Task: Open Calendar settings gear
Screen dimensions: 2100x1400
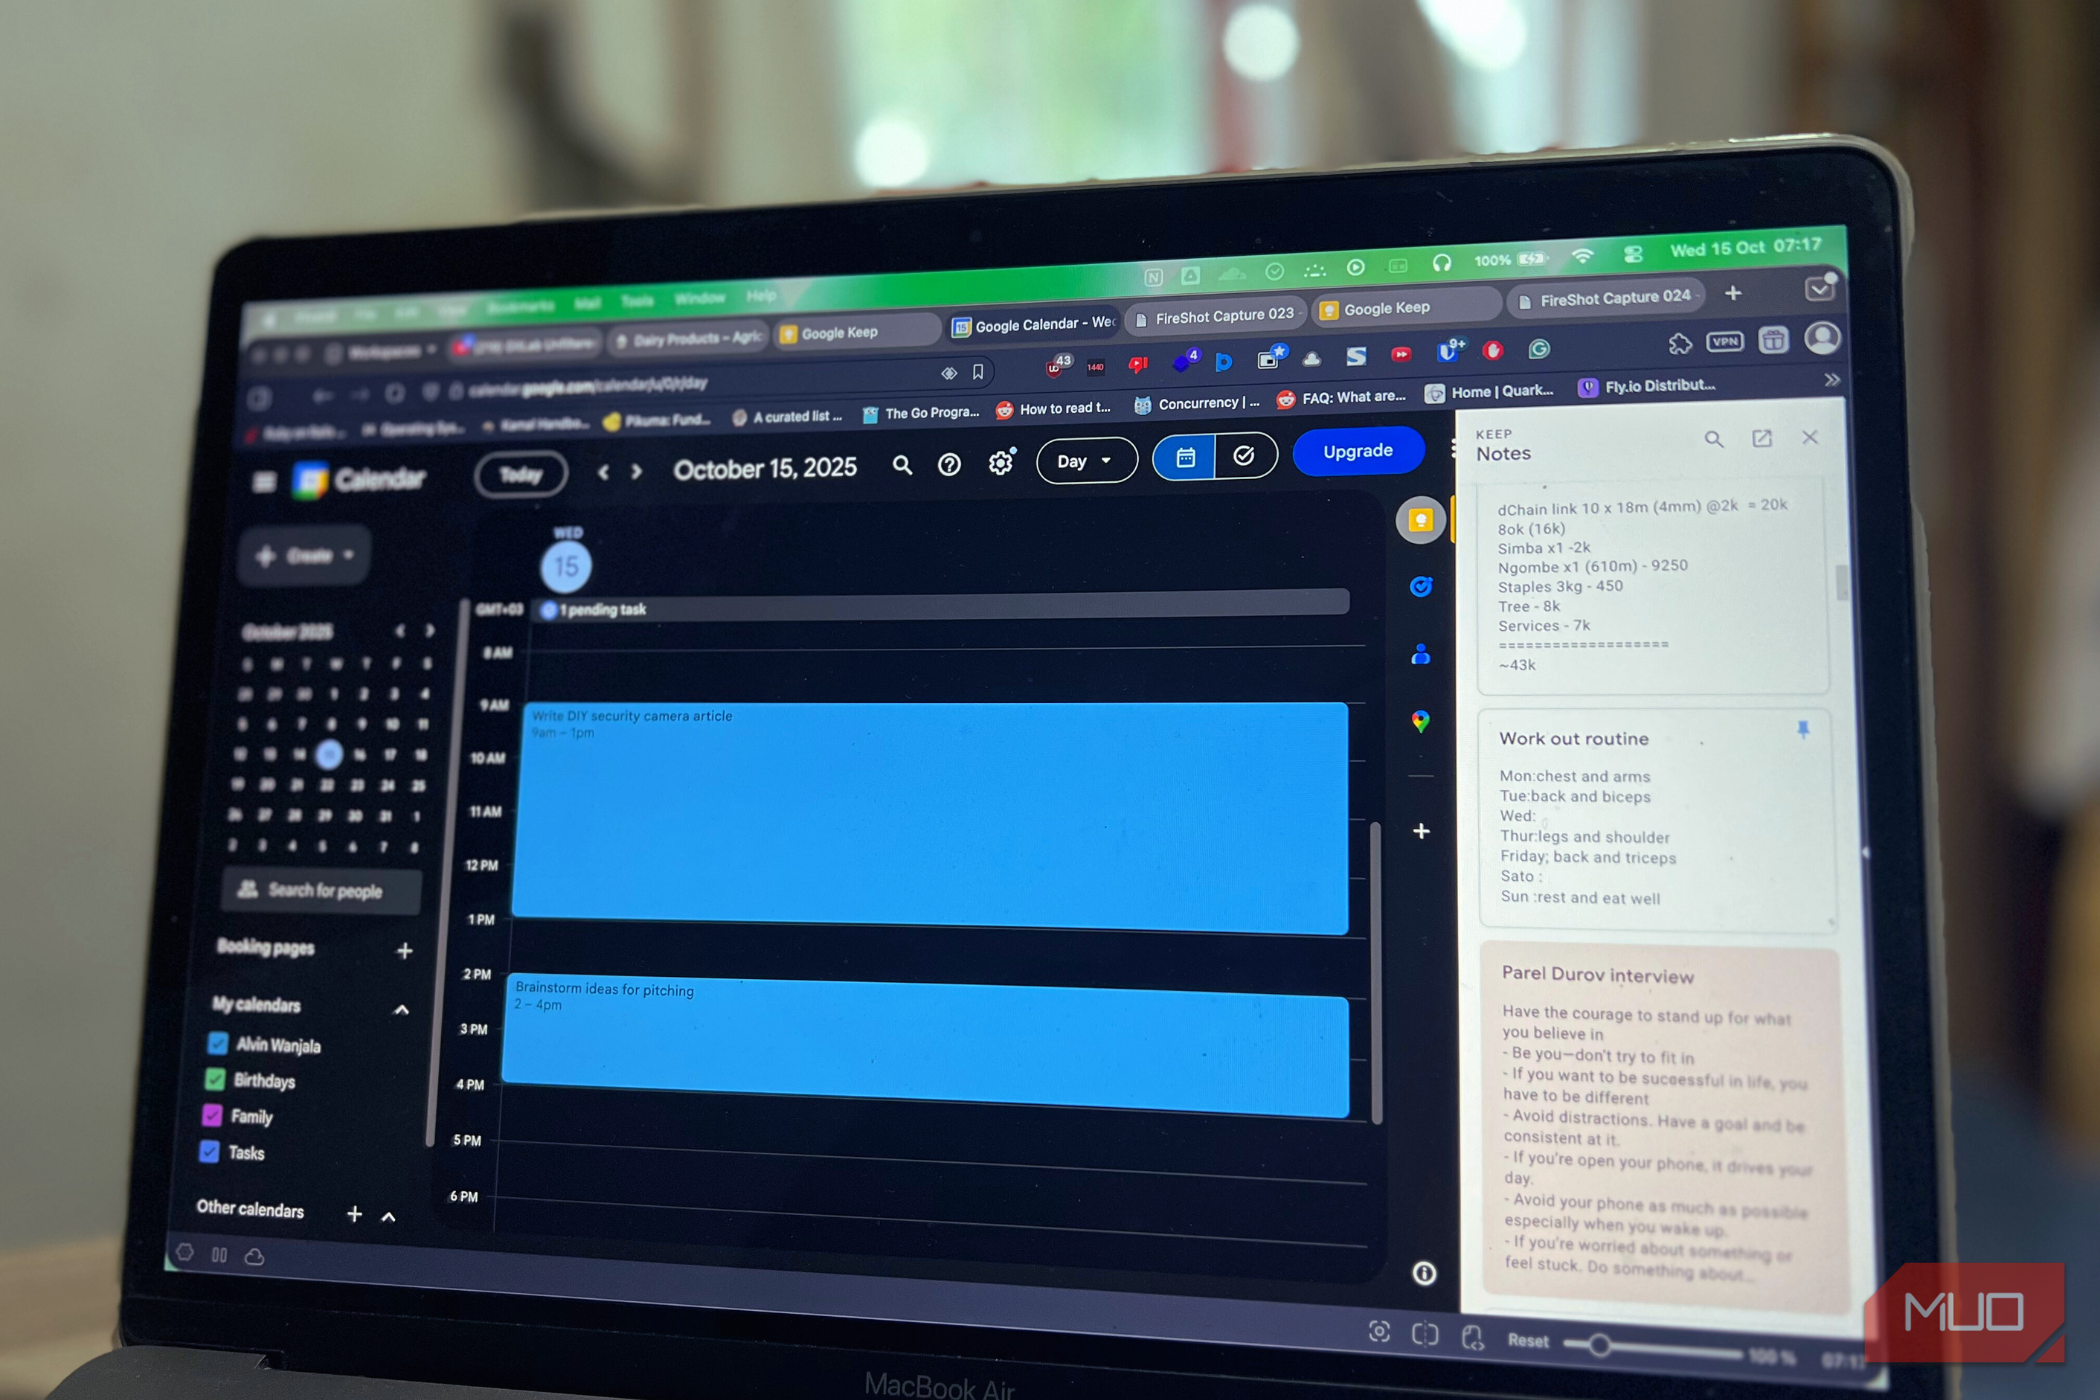Action: (1000, 462)
